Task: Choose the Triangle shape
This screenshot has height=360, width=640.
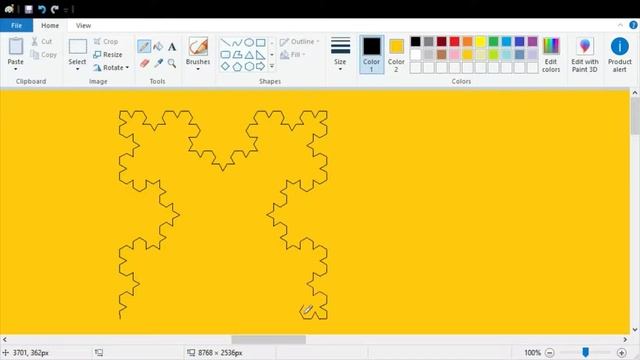Action: (x=249, y=54)
